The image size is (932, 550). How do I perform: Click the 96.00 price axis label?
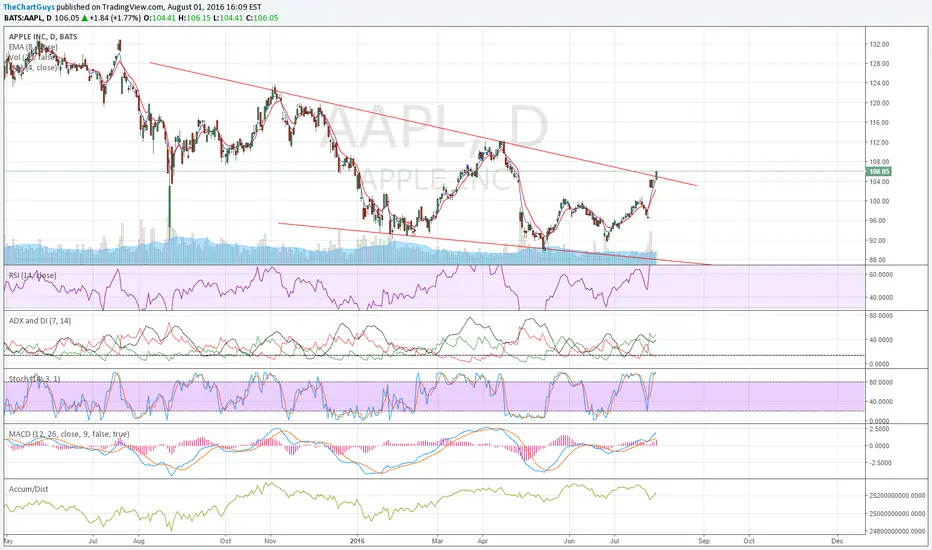click(x=879, y=221)
